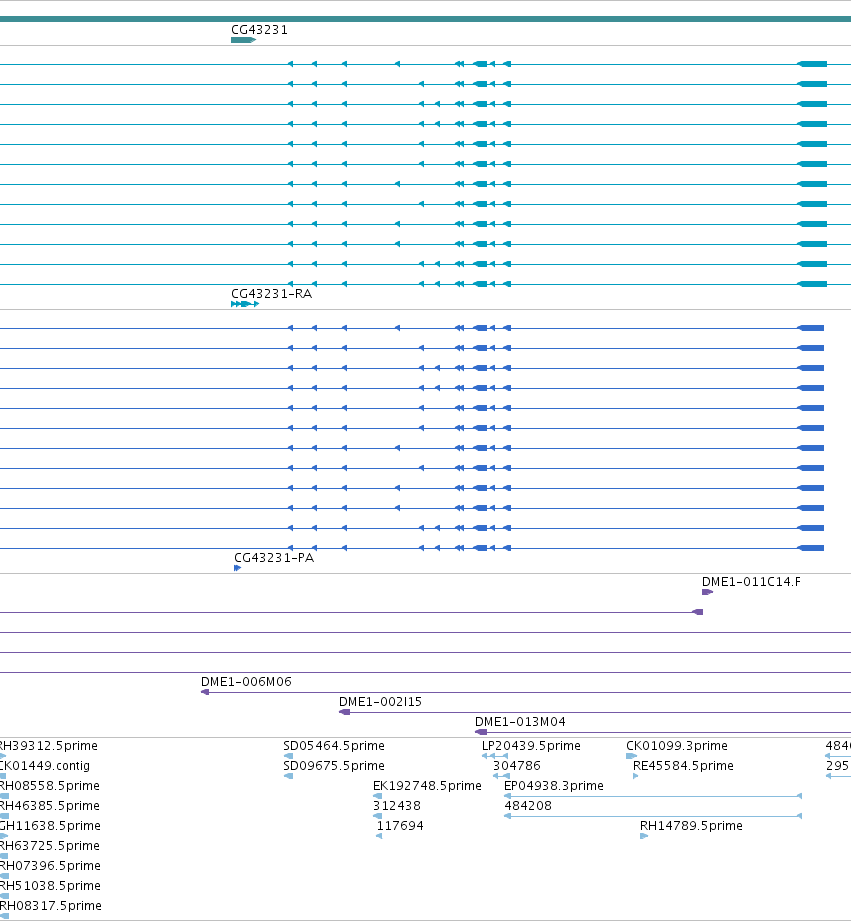The width and height of the screenshot is (851, 921).
Task: Select the SD05464.5prime EST glyph
Action: pyautogui.click(x=288, y=756)
